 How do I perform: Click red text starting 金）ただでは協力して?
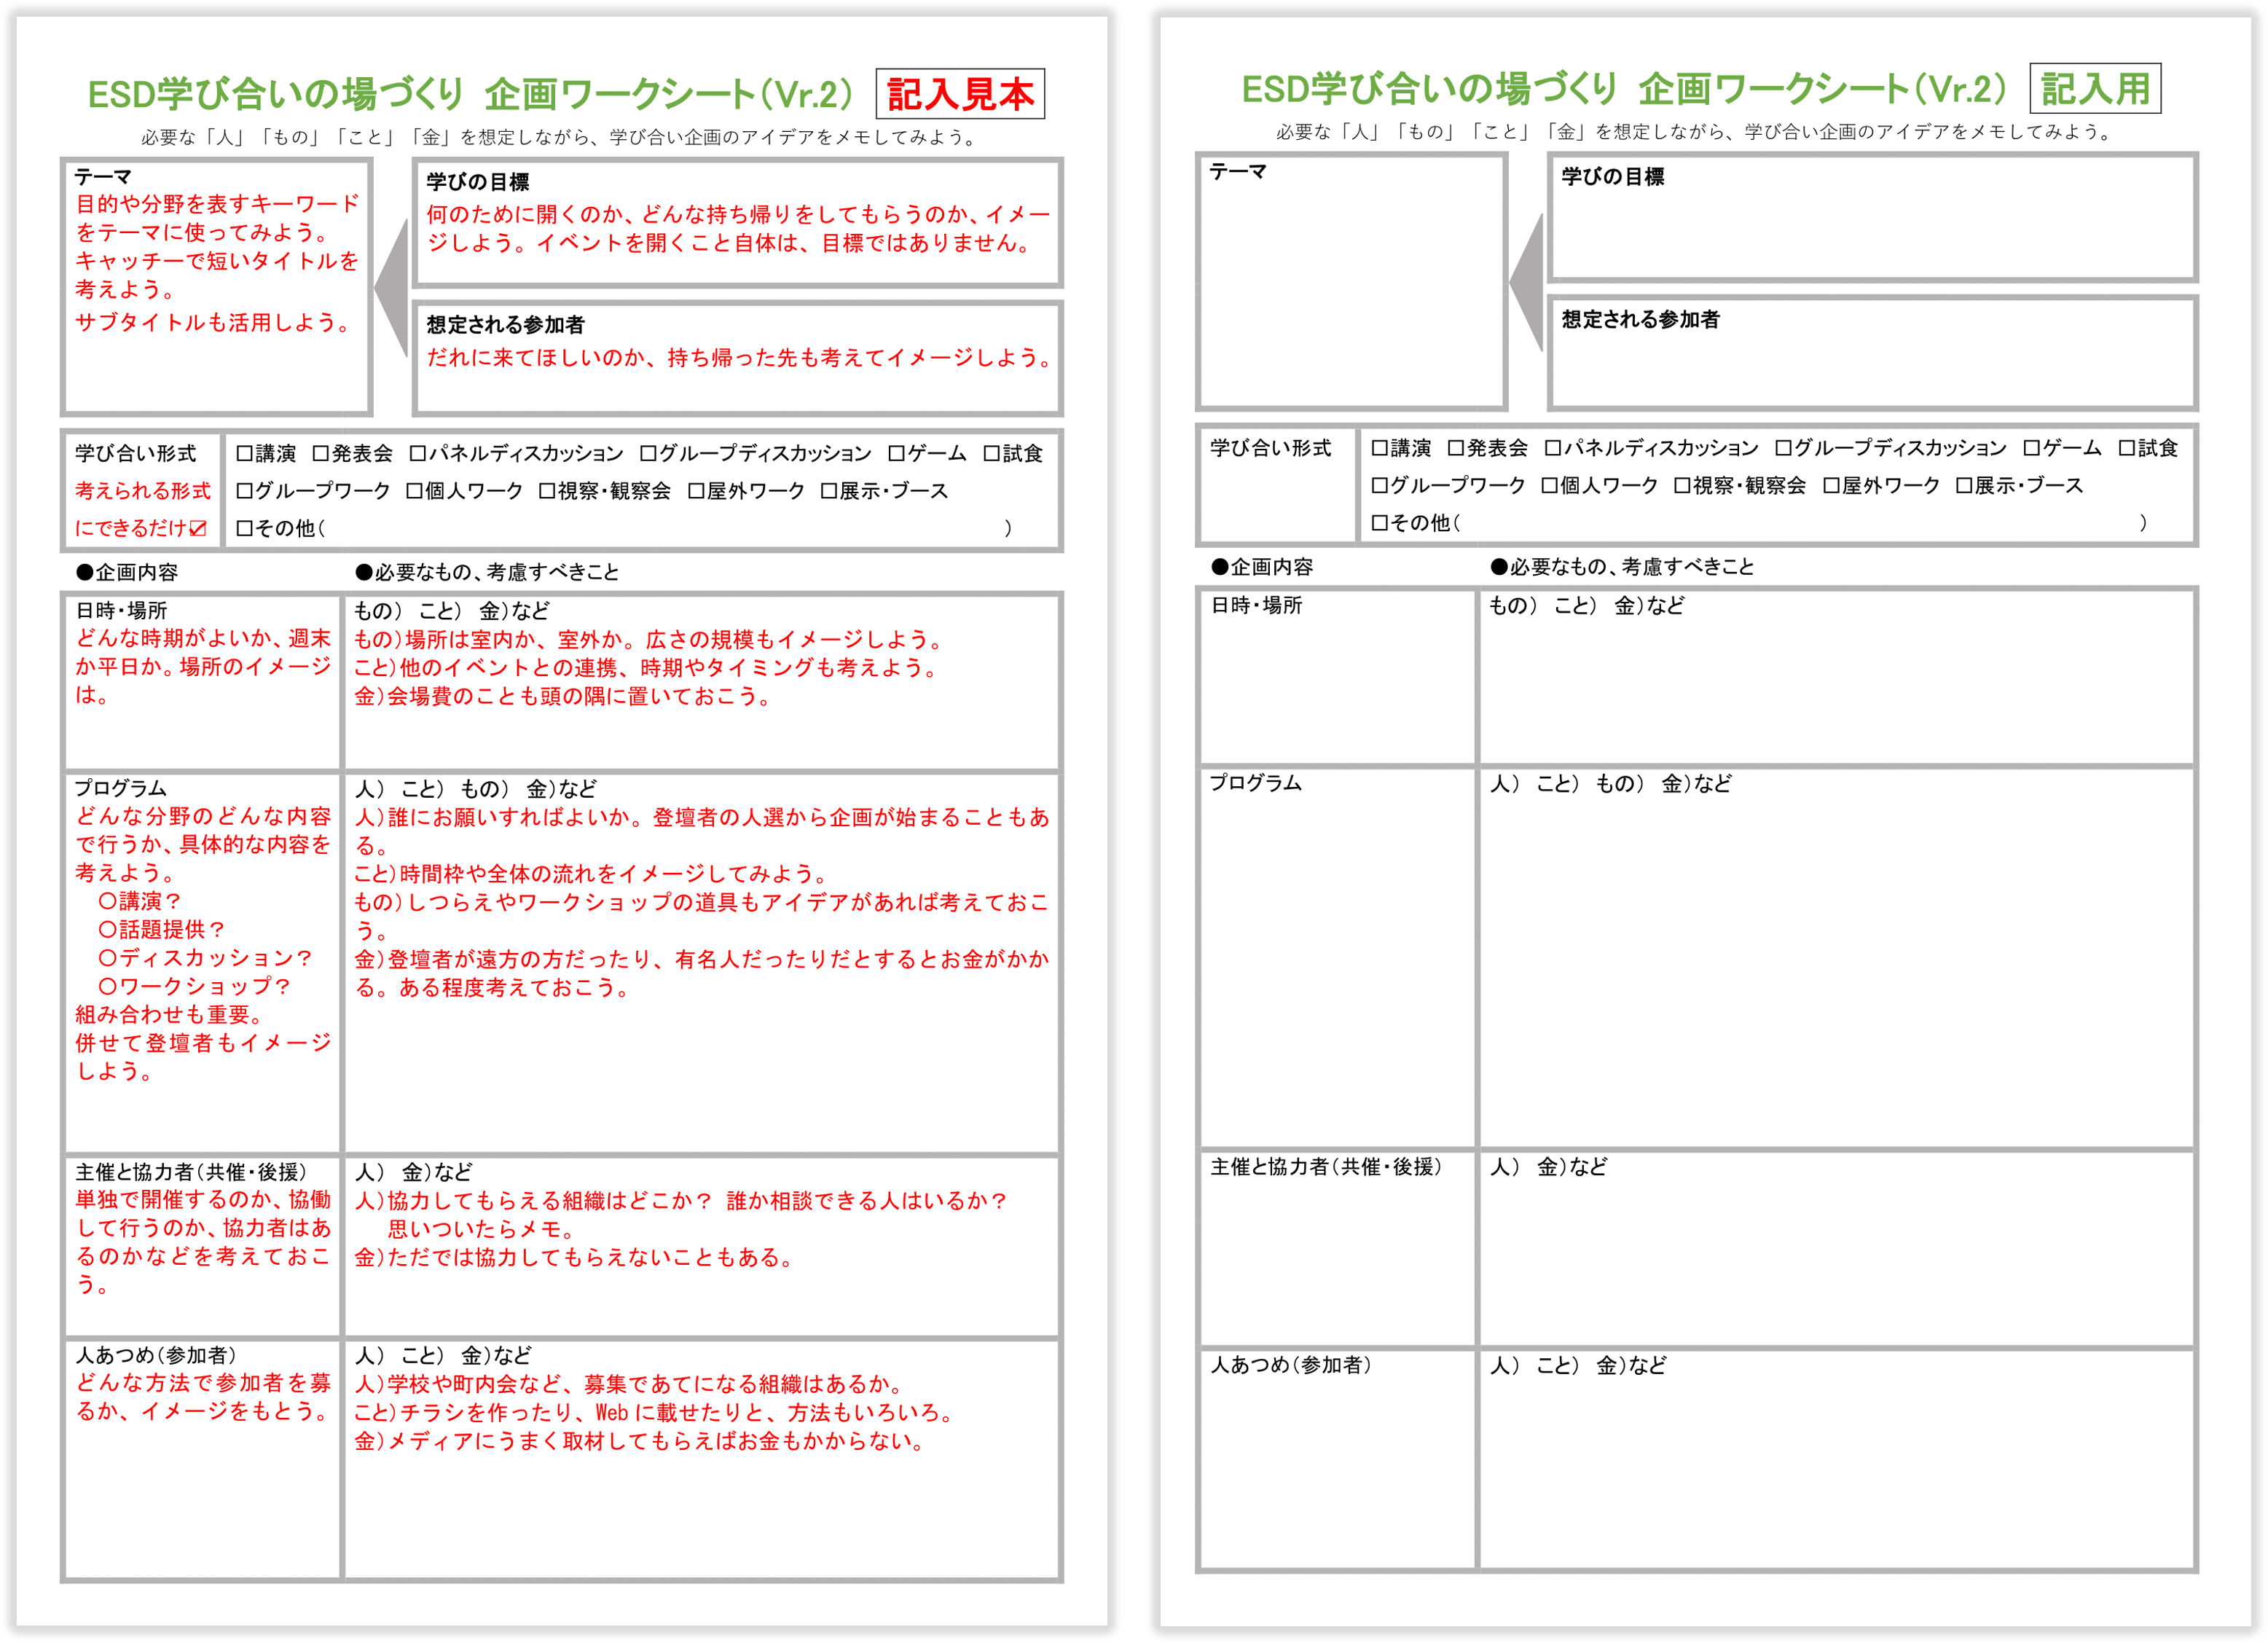[575, 1257]
